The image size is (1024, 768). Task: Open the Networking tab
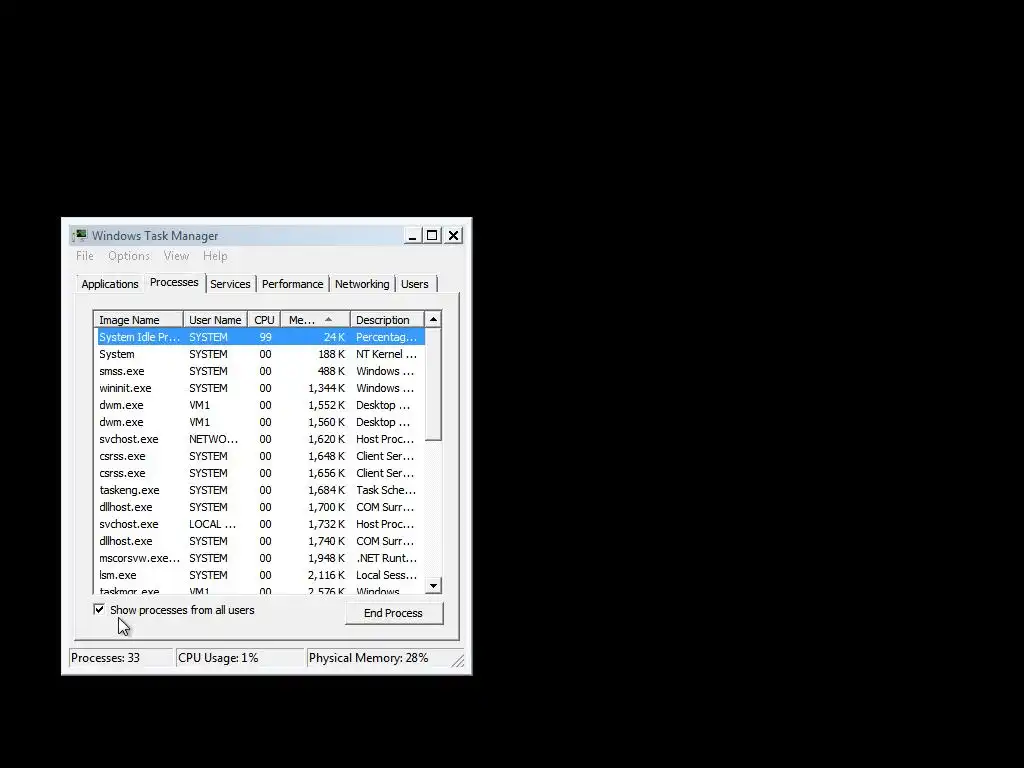coord(362,284)
